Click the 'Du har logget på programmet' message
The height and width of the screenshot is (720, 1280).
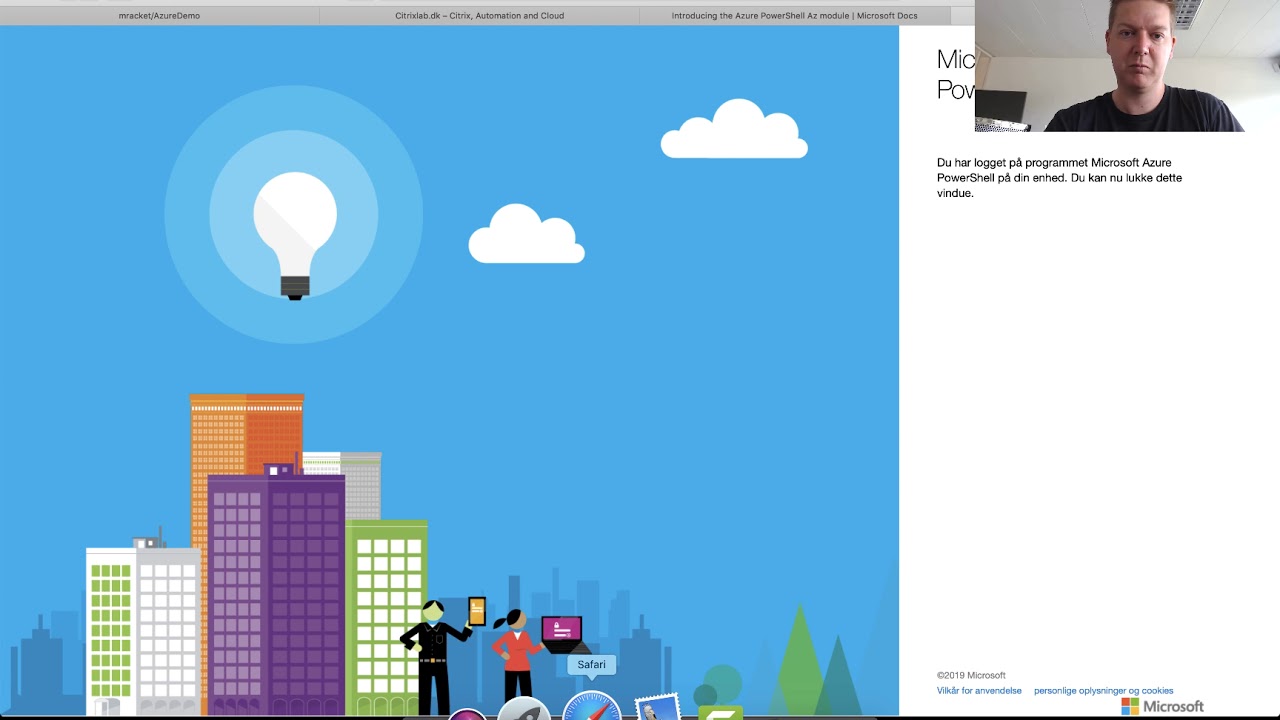[1059, 178]
